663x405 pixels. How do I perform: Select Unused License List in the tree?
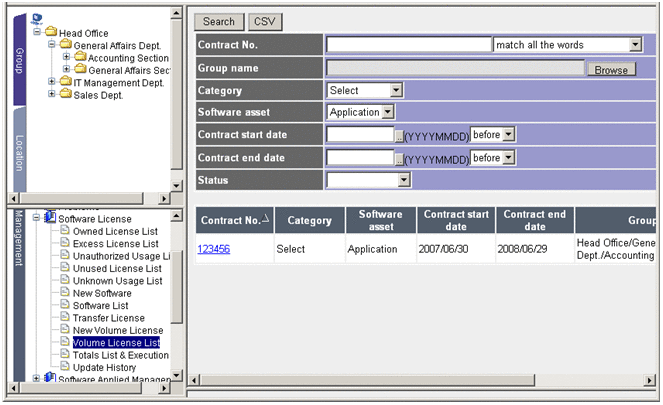point(115,269)
